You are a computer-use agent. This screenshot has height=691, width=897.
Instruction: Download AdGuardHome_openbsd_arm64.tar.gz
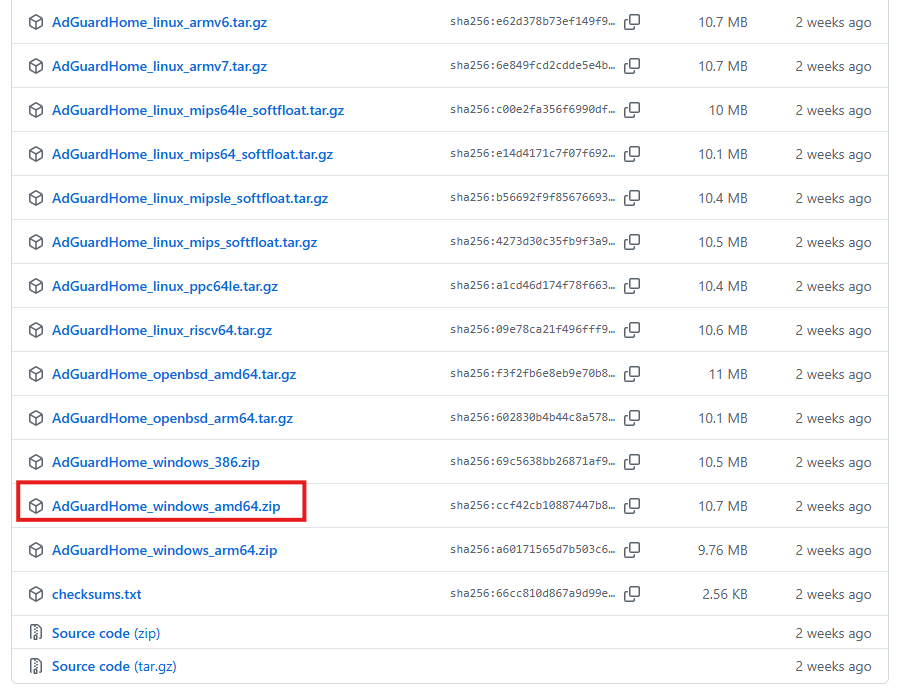coord(172,418)
